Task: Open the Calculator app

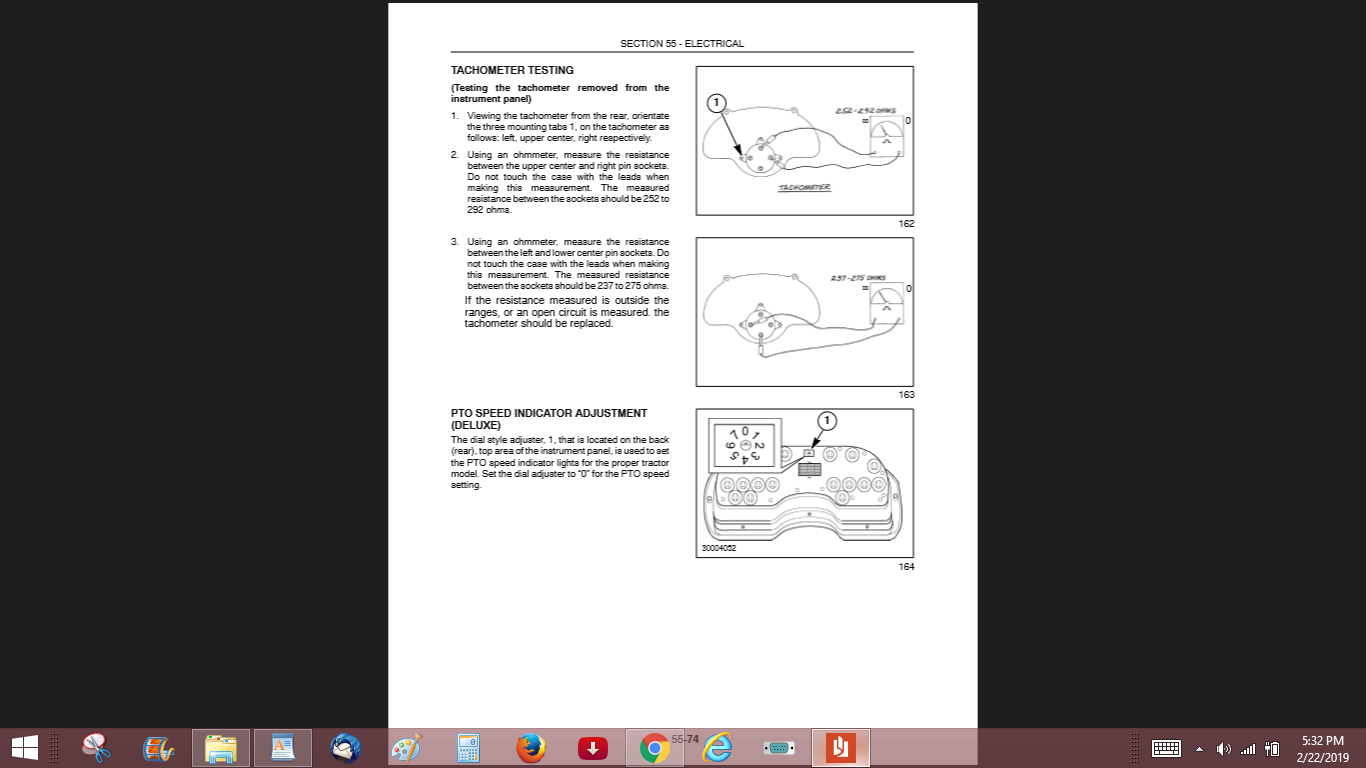Action: pos(468,747)
